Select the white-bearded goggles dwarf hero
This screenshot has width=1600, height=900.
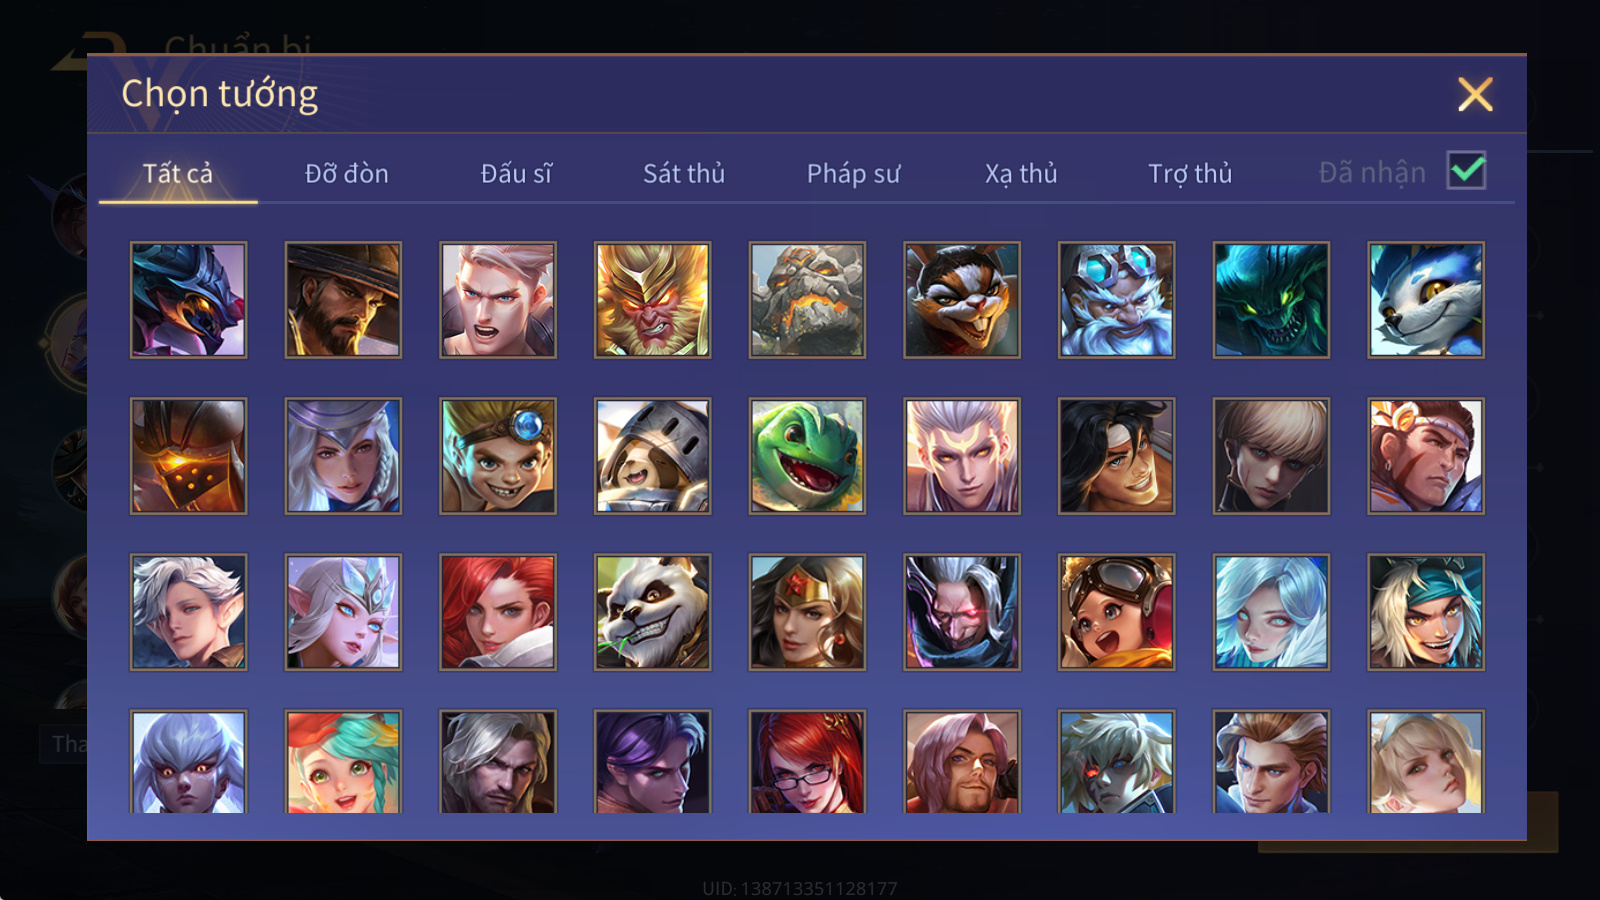[1116, 300]
